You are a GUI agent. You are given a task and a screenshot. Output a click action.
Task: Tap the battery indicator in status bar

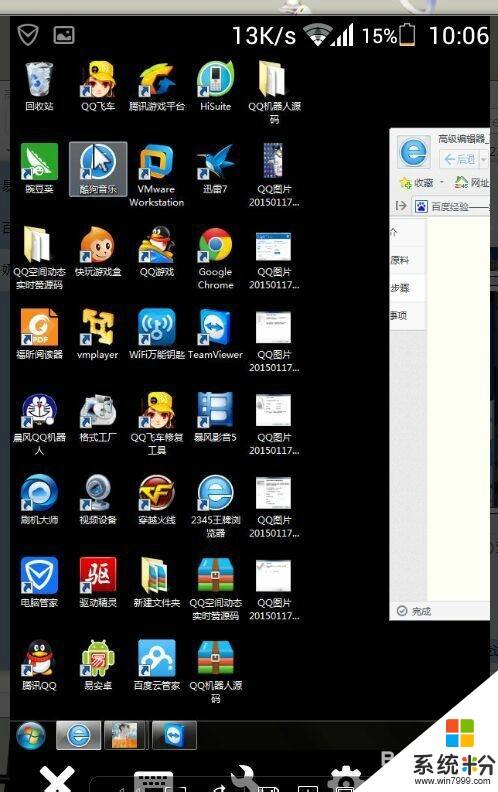[407, 35]
